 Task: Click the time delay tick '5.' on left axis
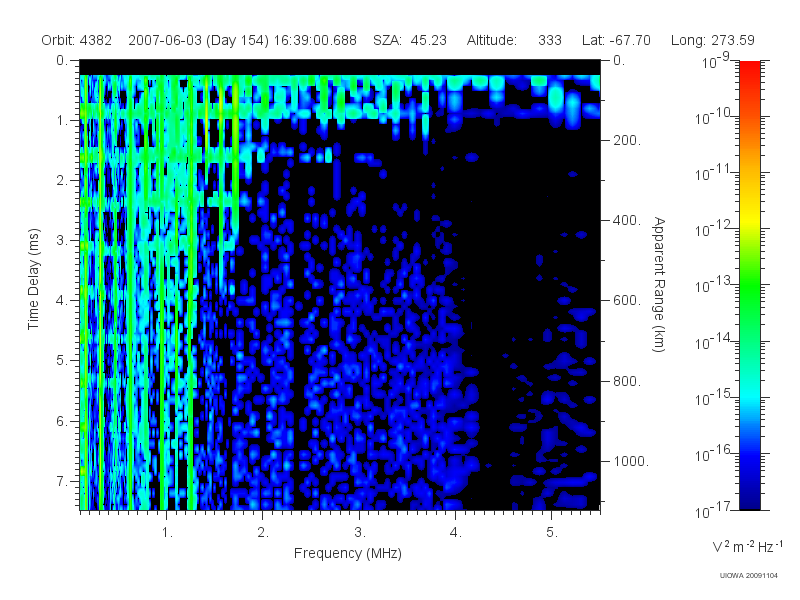pyautogui.click(x=62, y=361)
